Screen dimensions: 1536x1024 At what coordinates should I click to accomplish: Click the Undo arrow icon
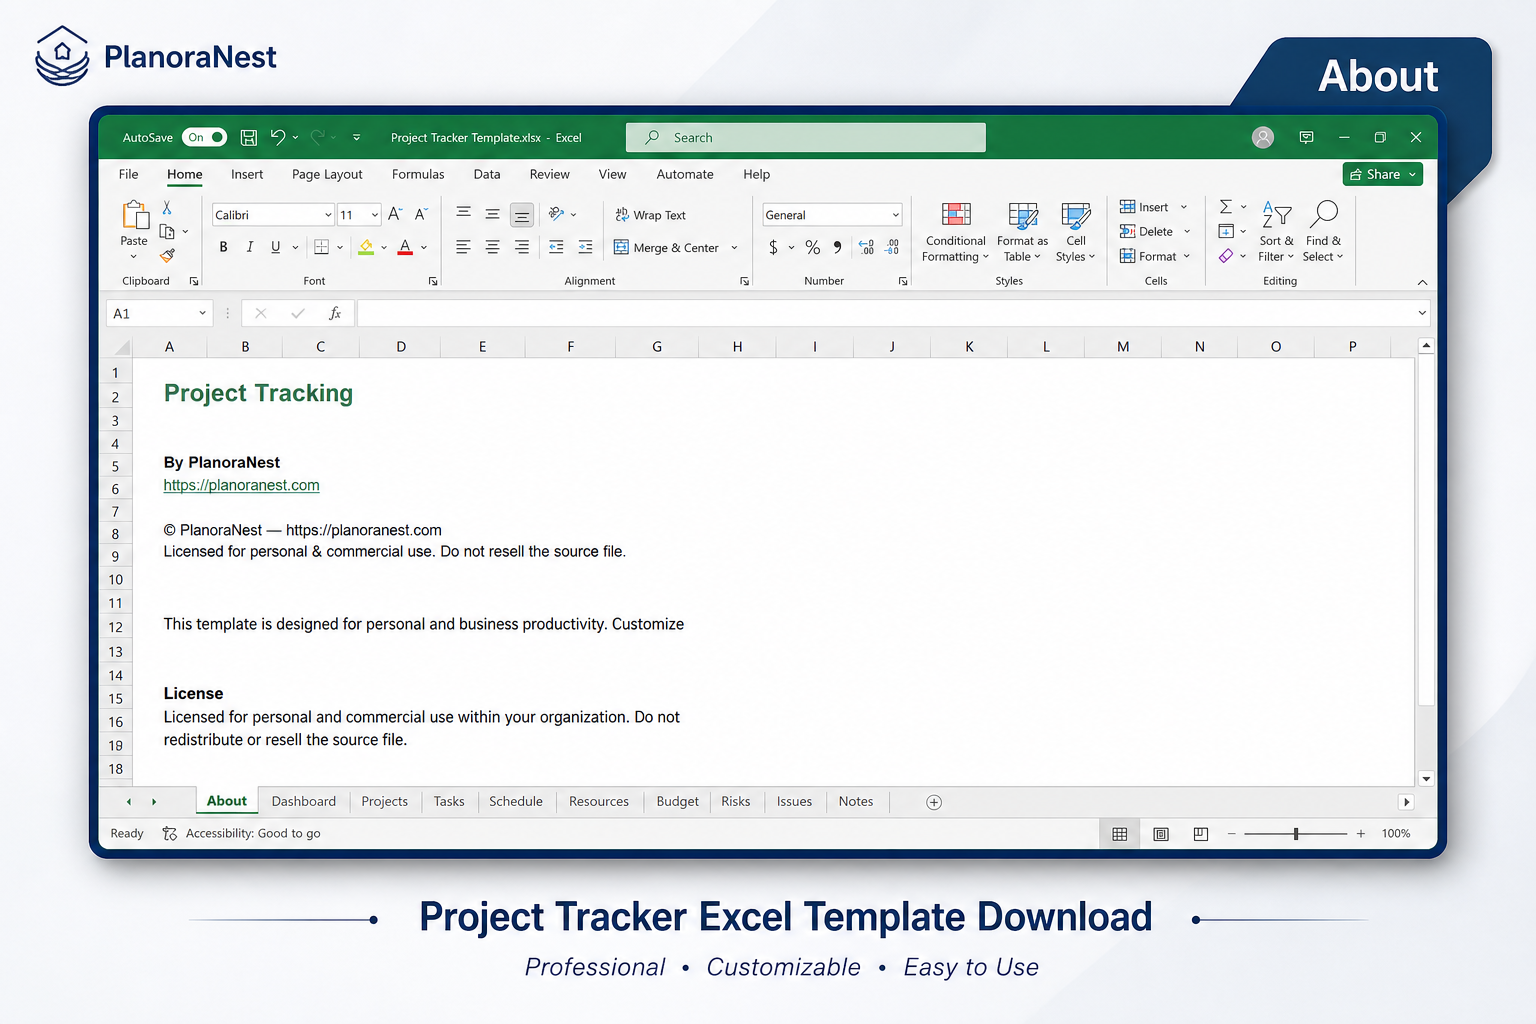[x=278, y=137]
